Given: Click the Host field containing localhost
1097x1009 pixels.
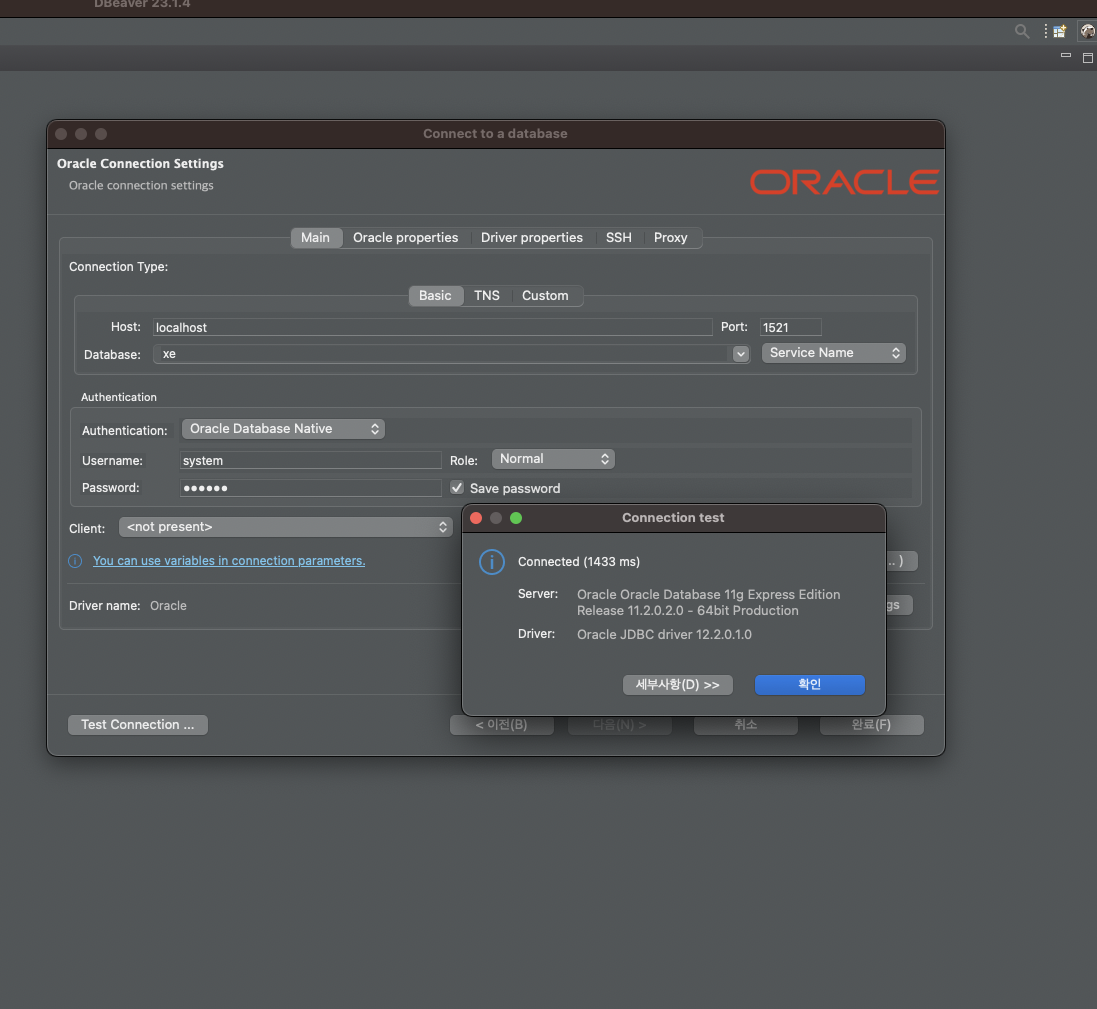Looking at the screenshot, I should (432, 327).
